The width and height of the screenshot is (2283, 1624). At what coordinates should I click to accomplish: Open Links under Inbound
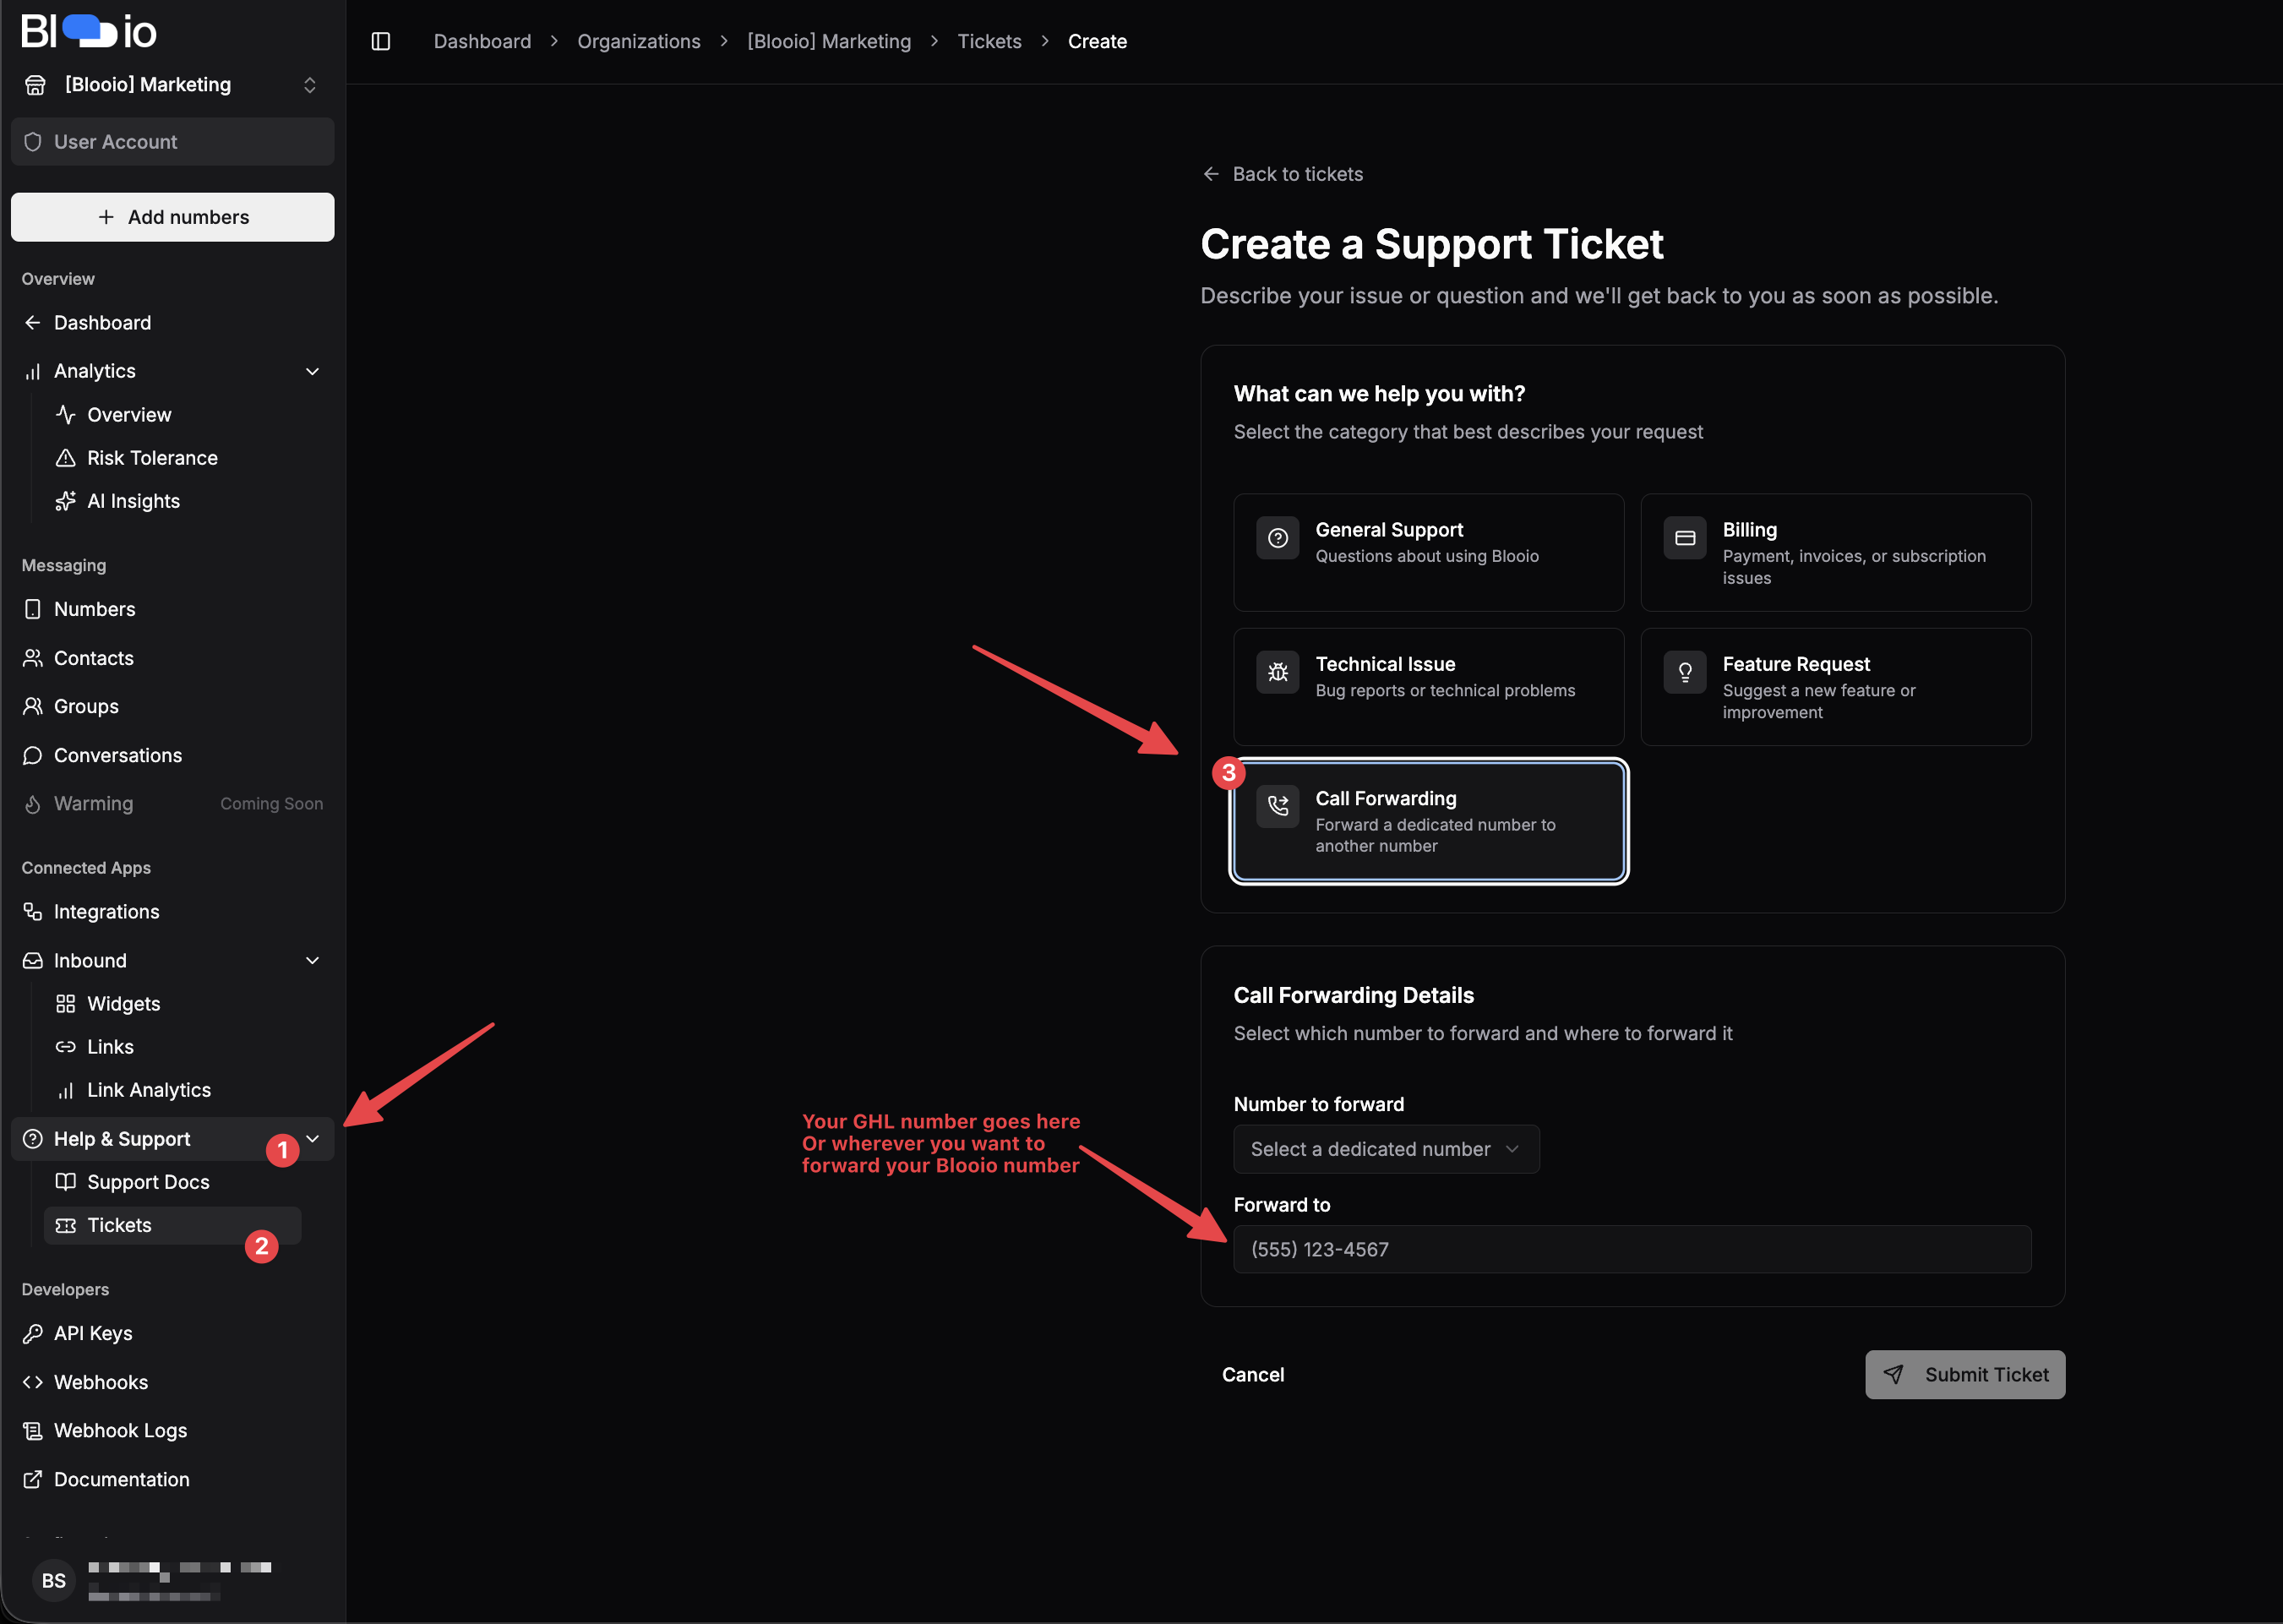click(x=110, y=1046)
